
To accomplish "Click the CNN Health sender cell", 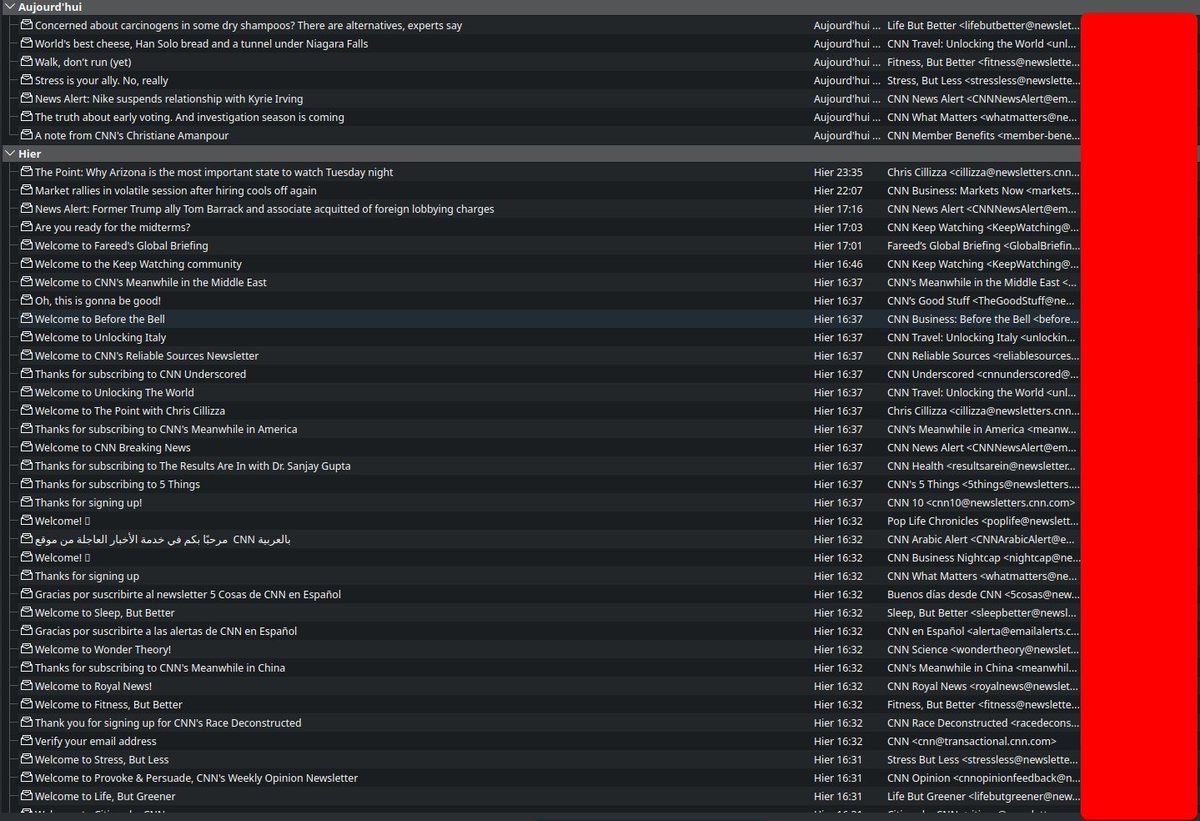I will pyautogui.click(x=983, y=466).
